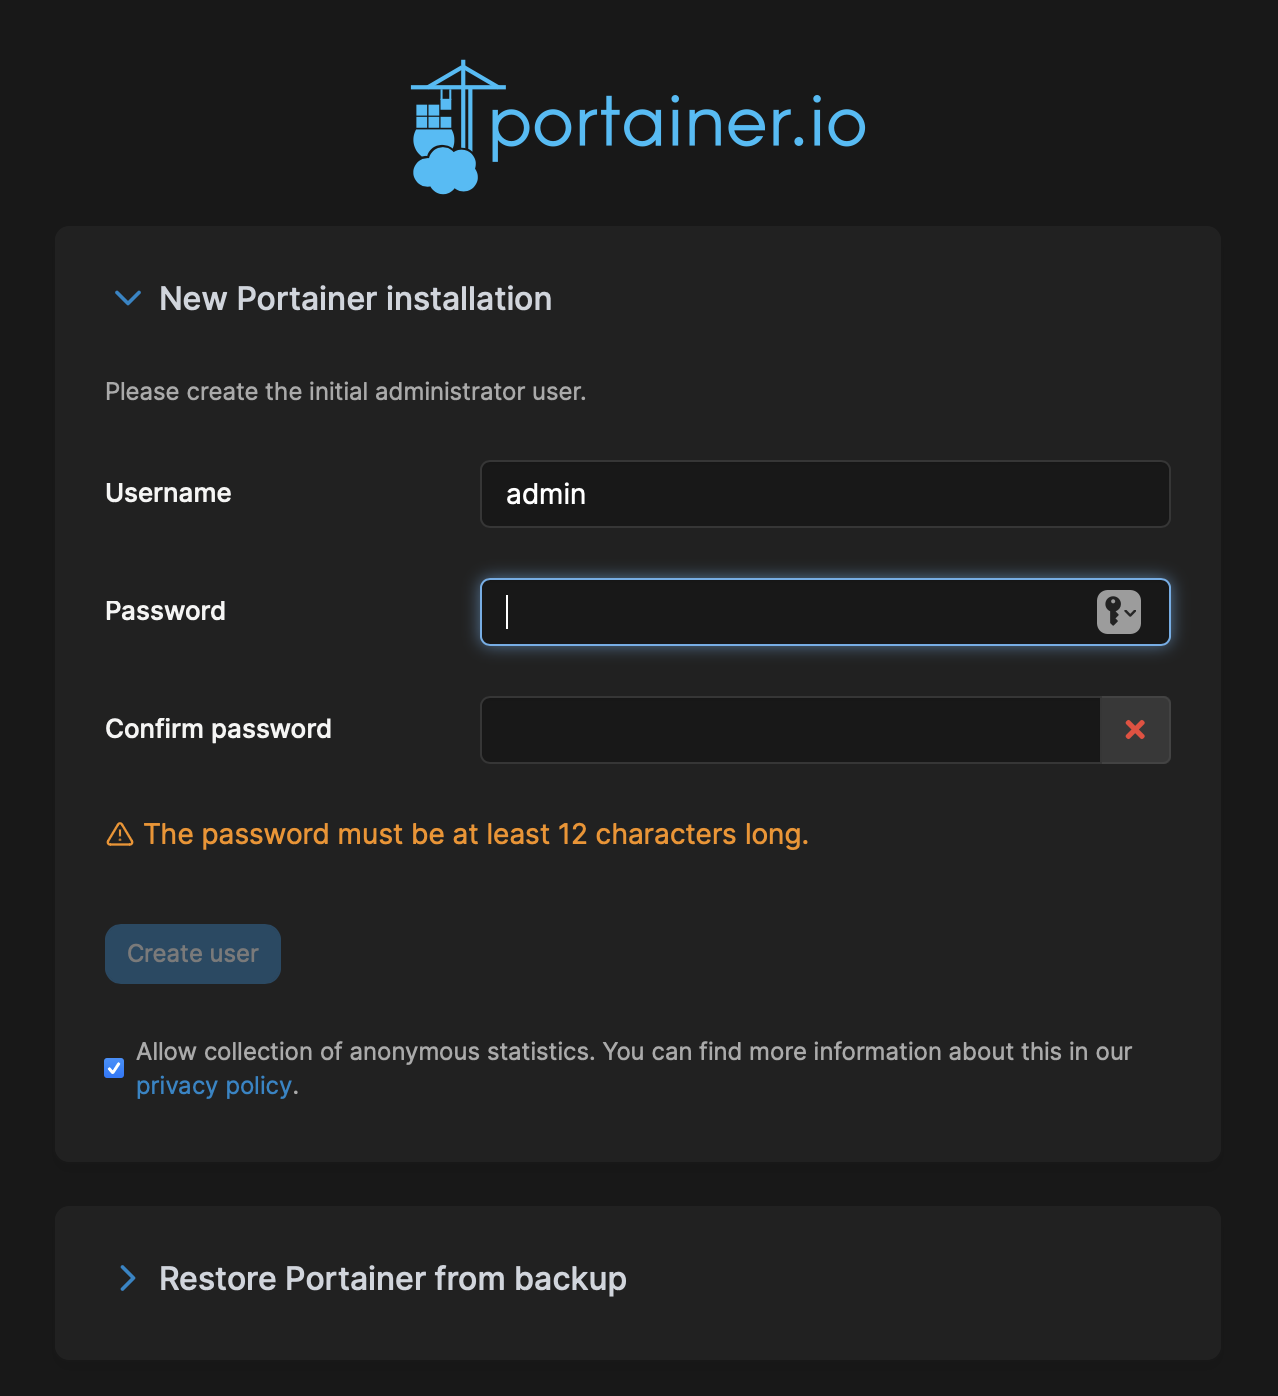The image size is (1278, 1396).
Task: Disable anonymous statistics collection checkbox
Action: 114,1068
